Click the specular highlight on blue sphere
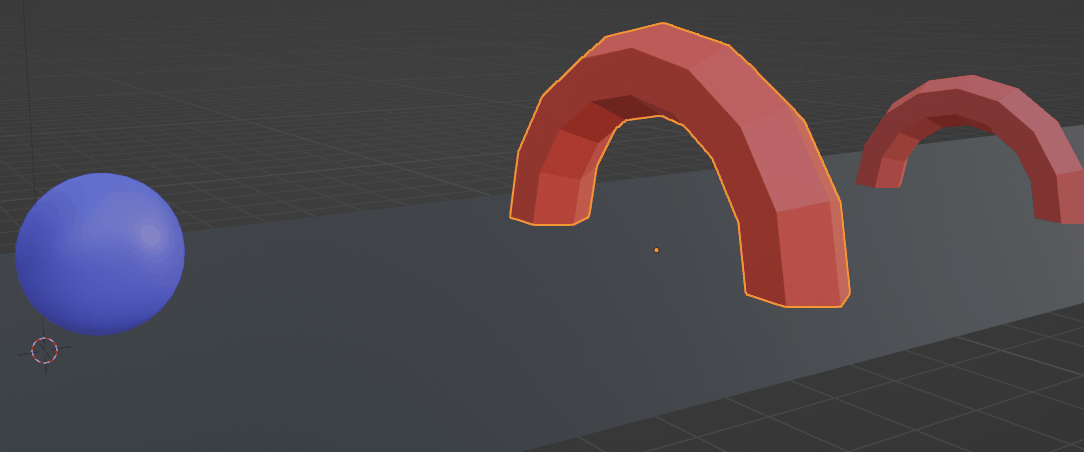This screenshot has width=1084, height=452. (x=150, y=235)
